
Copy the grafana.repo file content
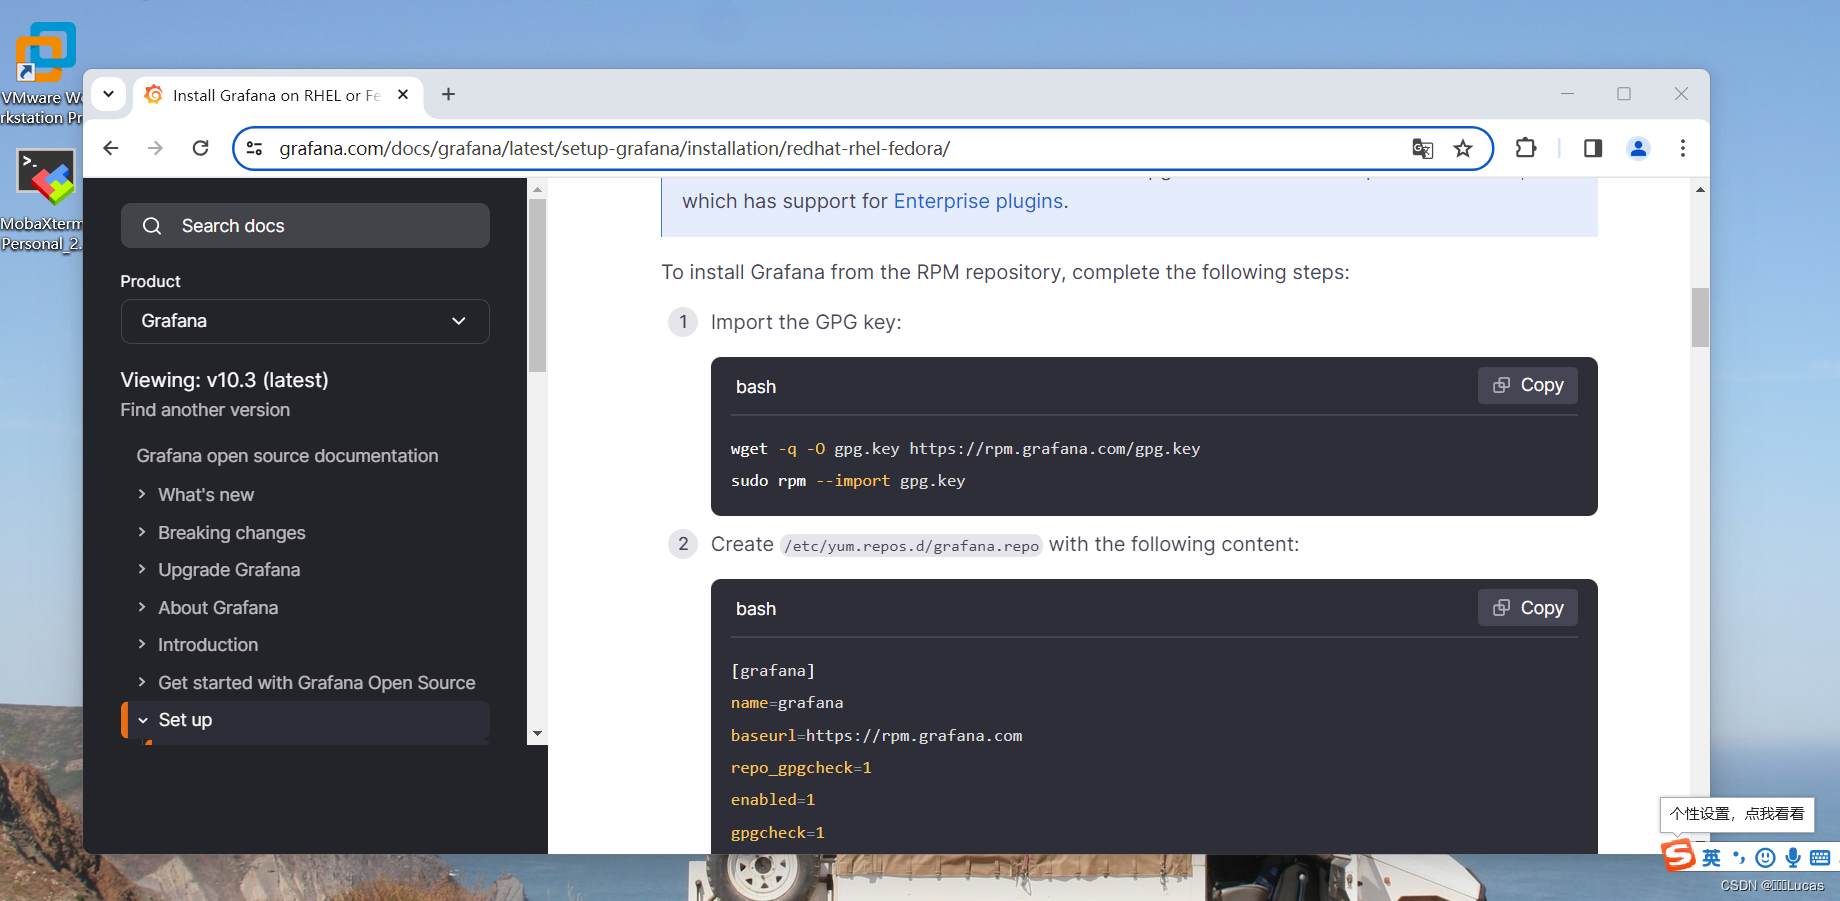[1528, 608]
